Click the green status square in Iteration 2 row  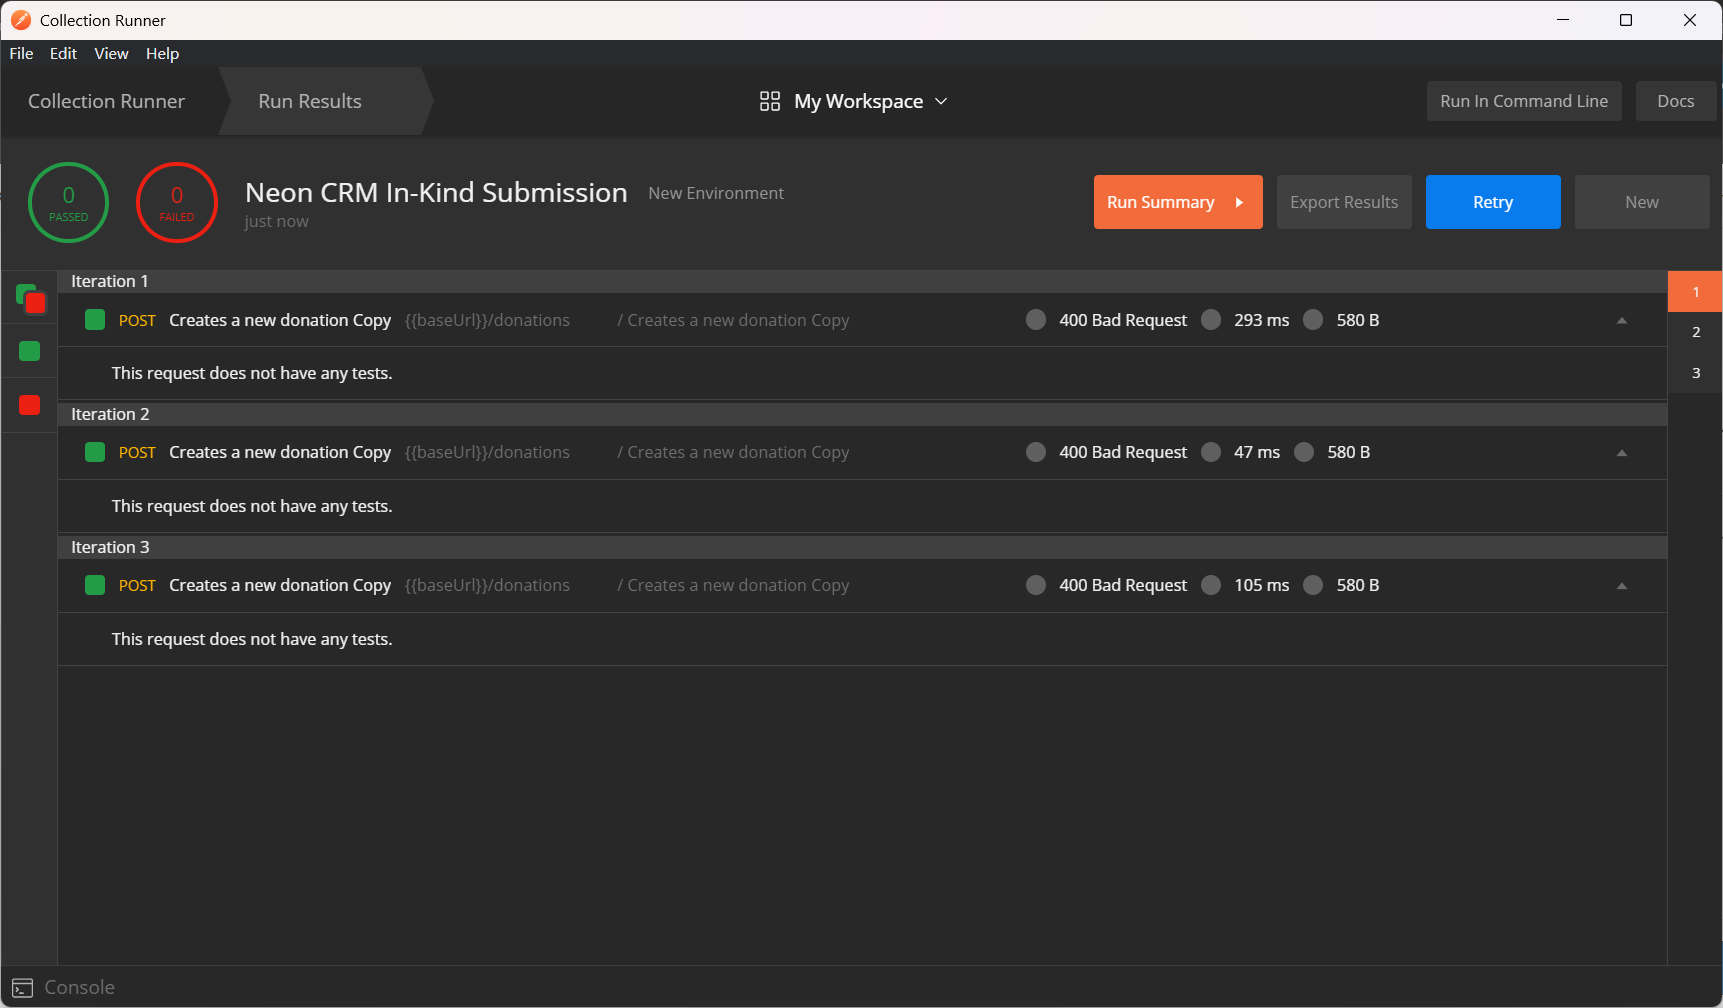[x=95, y=452]
